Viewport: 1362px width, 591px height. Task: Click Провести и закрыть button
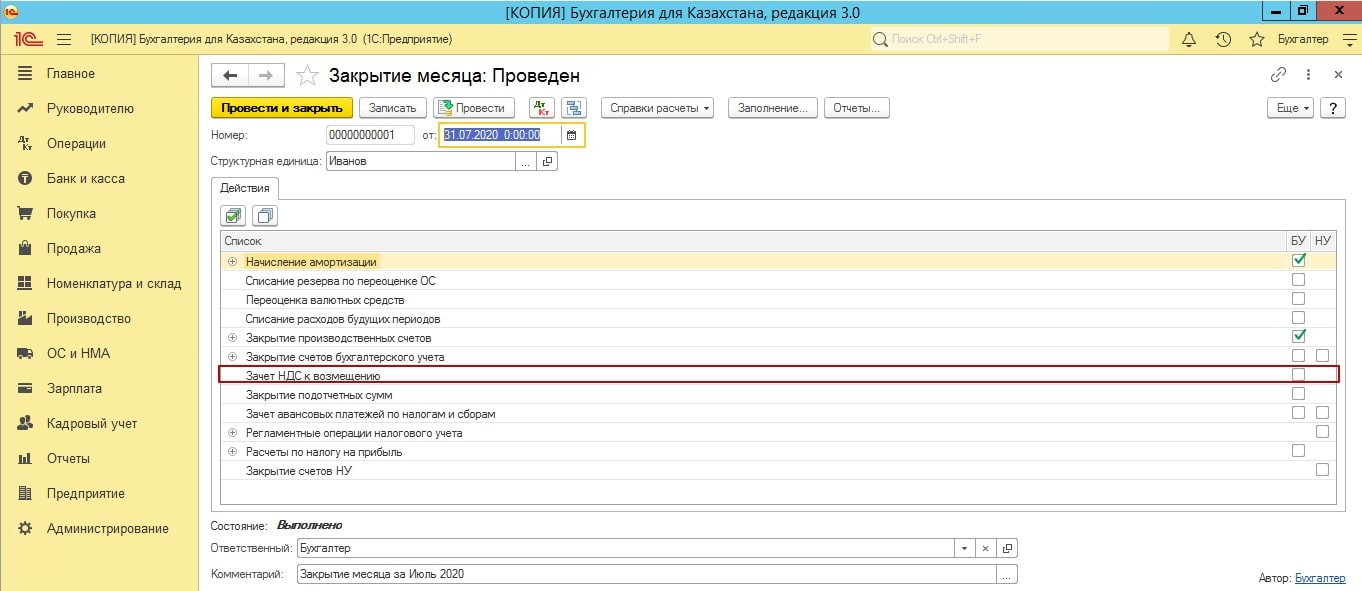(x=281, y=108)
